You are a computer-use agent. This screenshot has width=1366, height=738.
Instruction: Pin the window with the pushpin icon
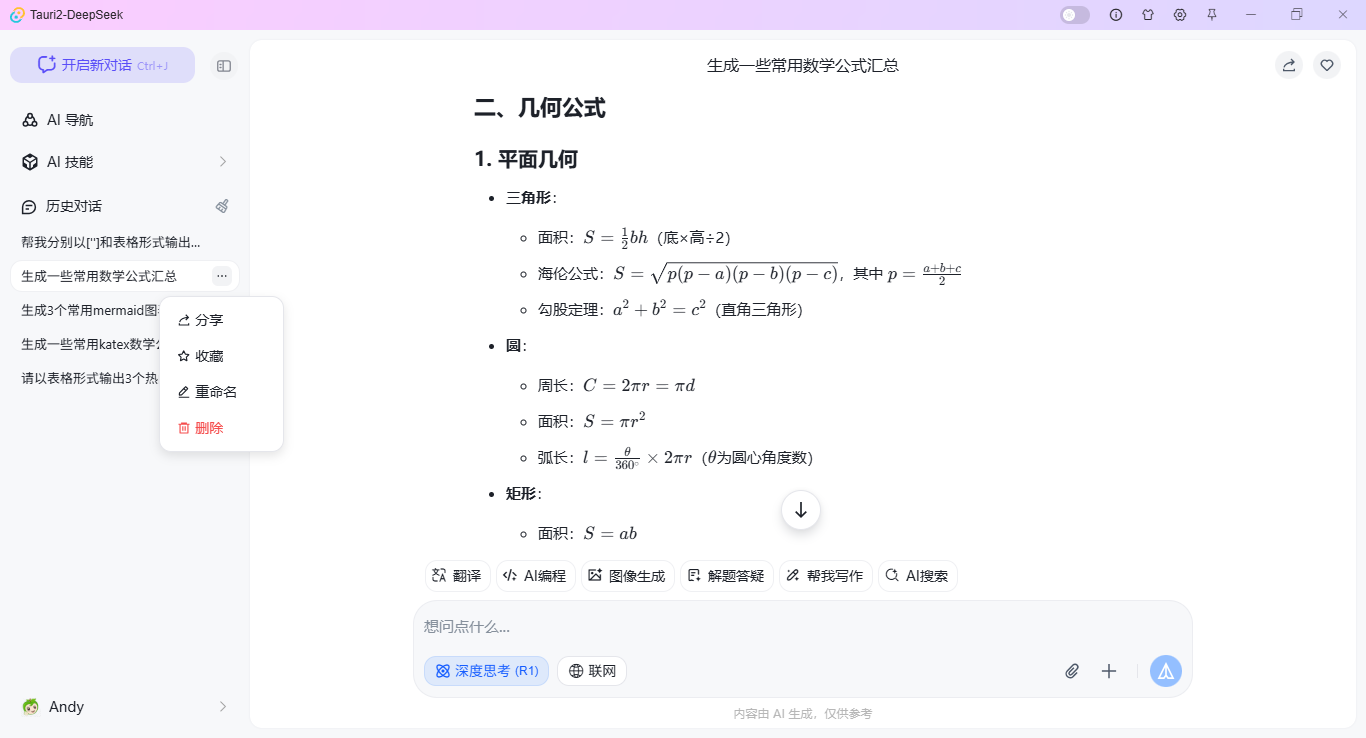tap(1212, 15)
